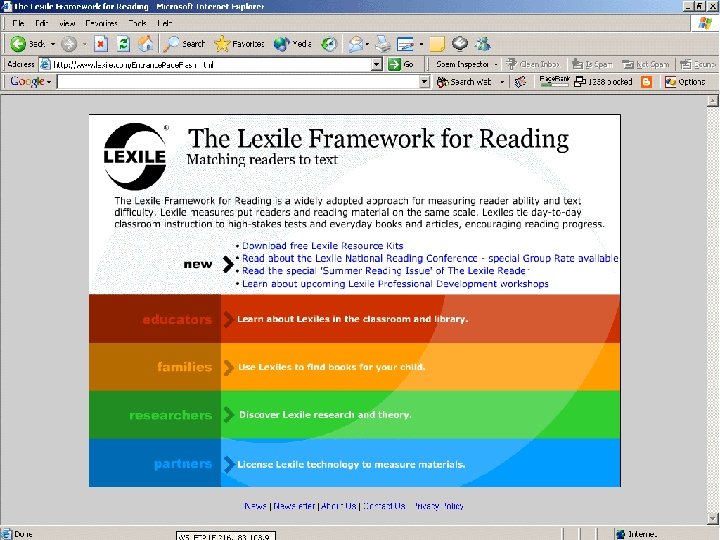
Task: Open the History clock icon
Action: tap(329, 44)
